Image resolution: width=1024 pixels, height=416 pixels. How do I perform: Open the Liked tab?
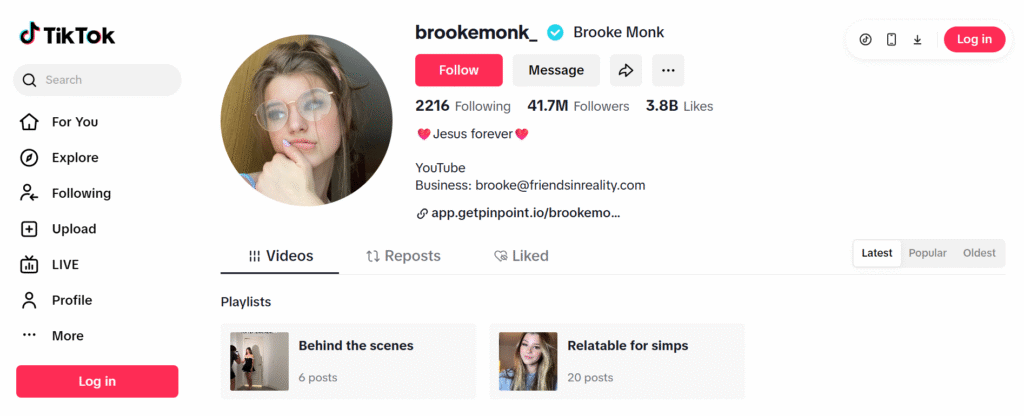[521, 256]
